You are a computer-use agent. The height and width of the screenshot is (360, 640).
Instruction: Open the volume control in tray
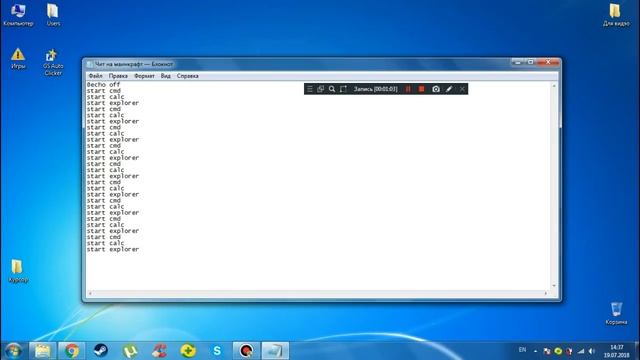tap(592, 351)
